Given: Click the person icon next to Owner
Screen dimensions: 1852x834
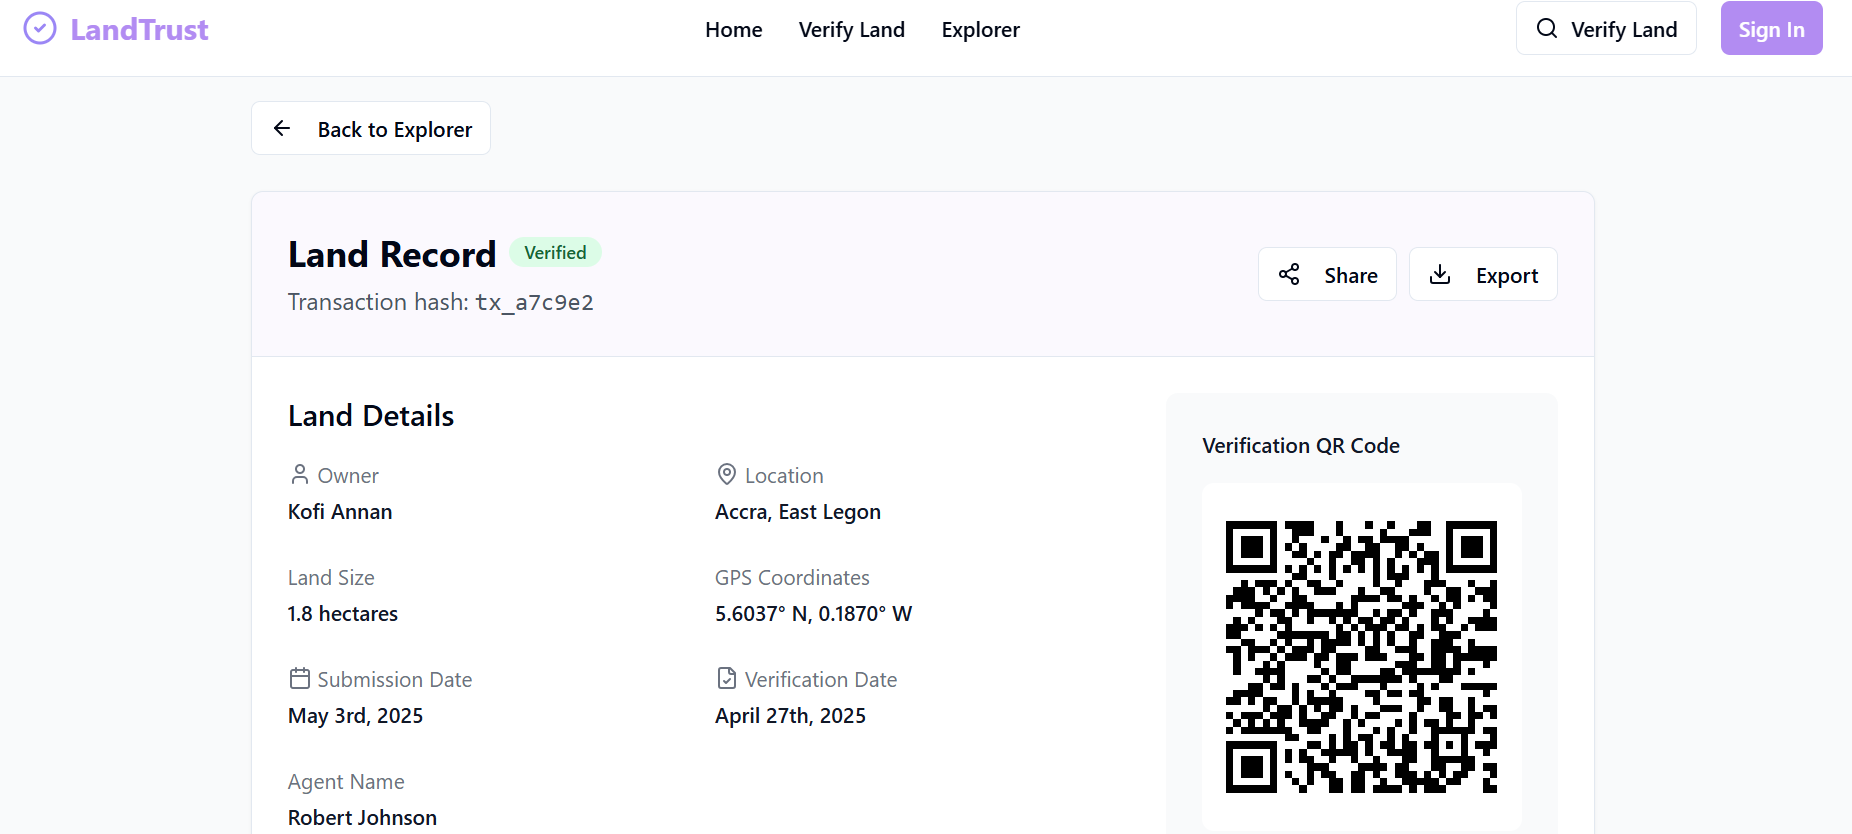Looking at the screenshot, I should (299, 474).
